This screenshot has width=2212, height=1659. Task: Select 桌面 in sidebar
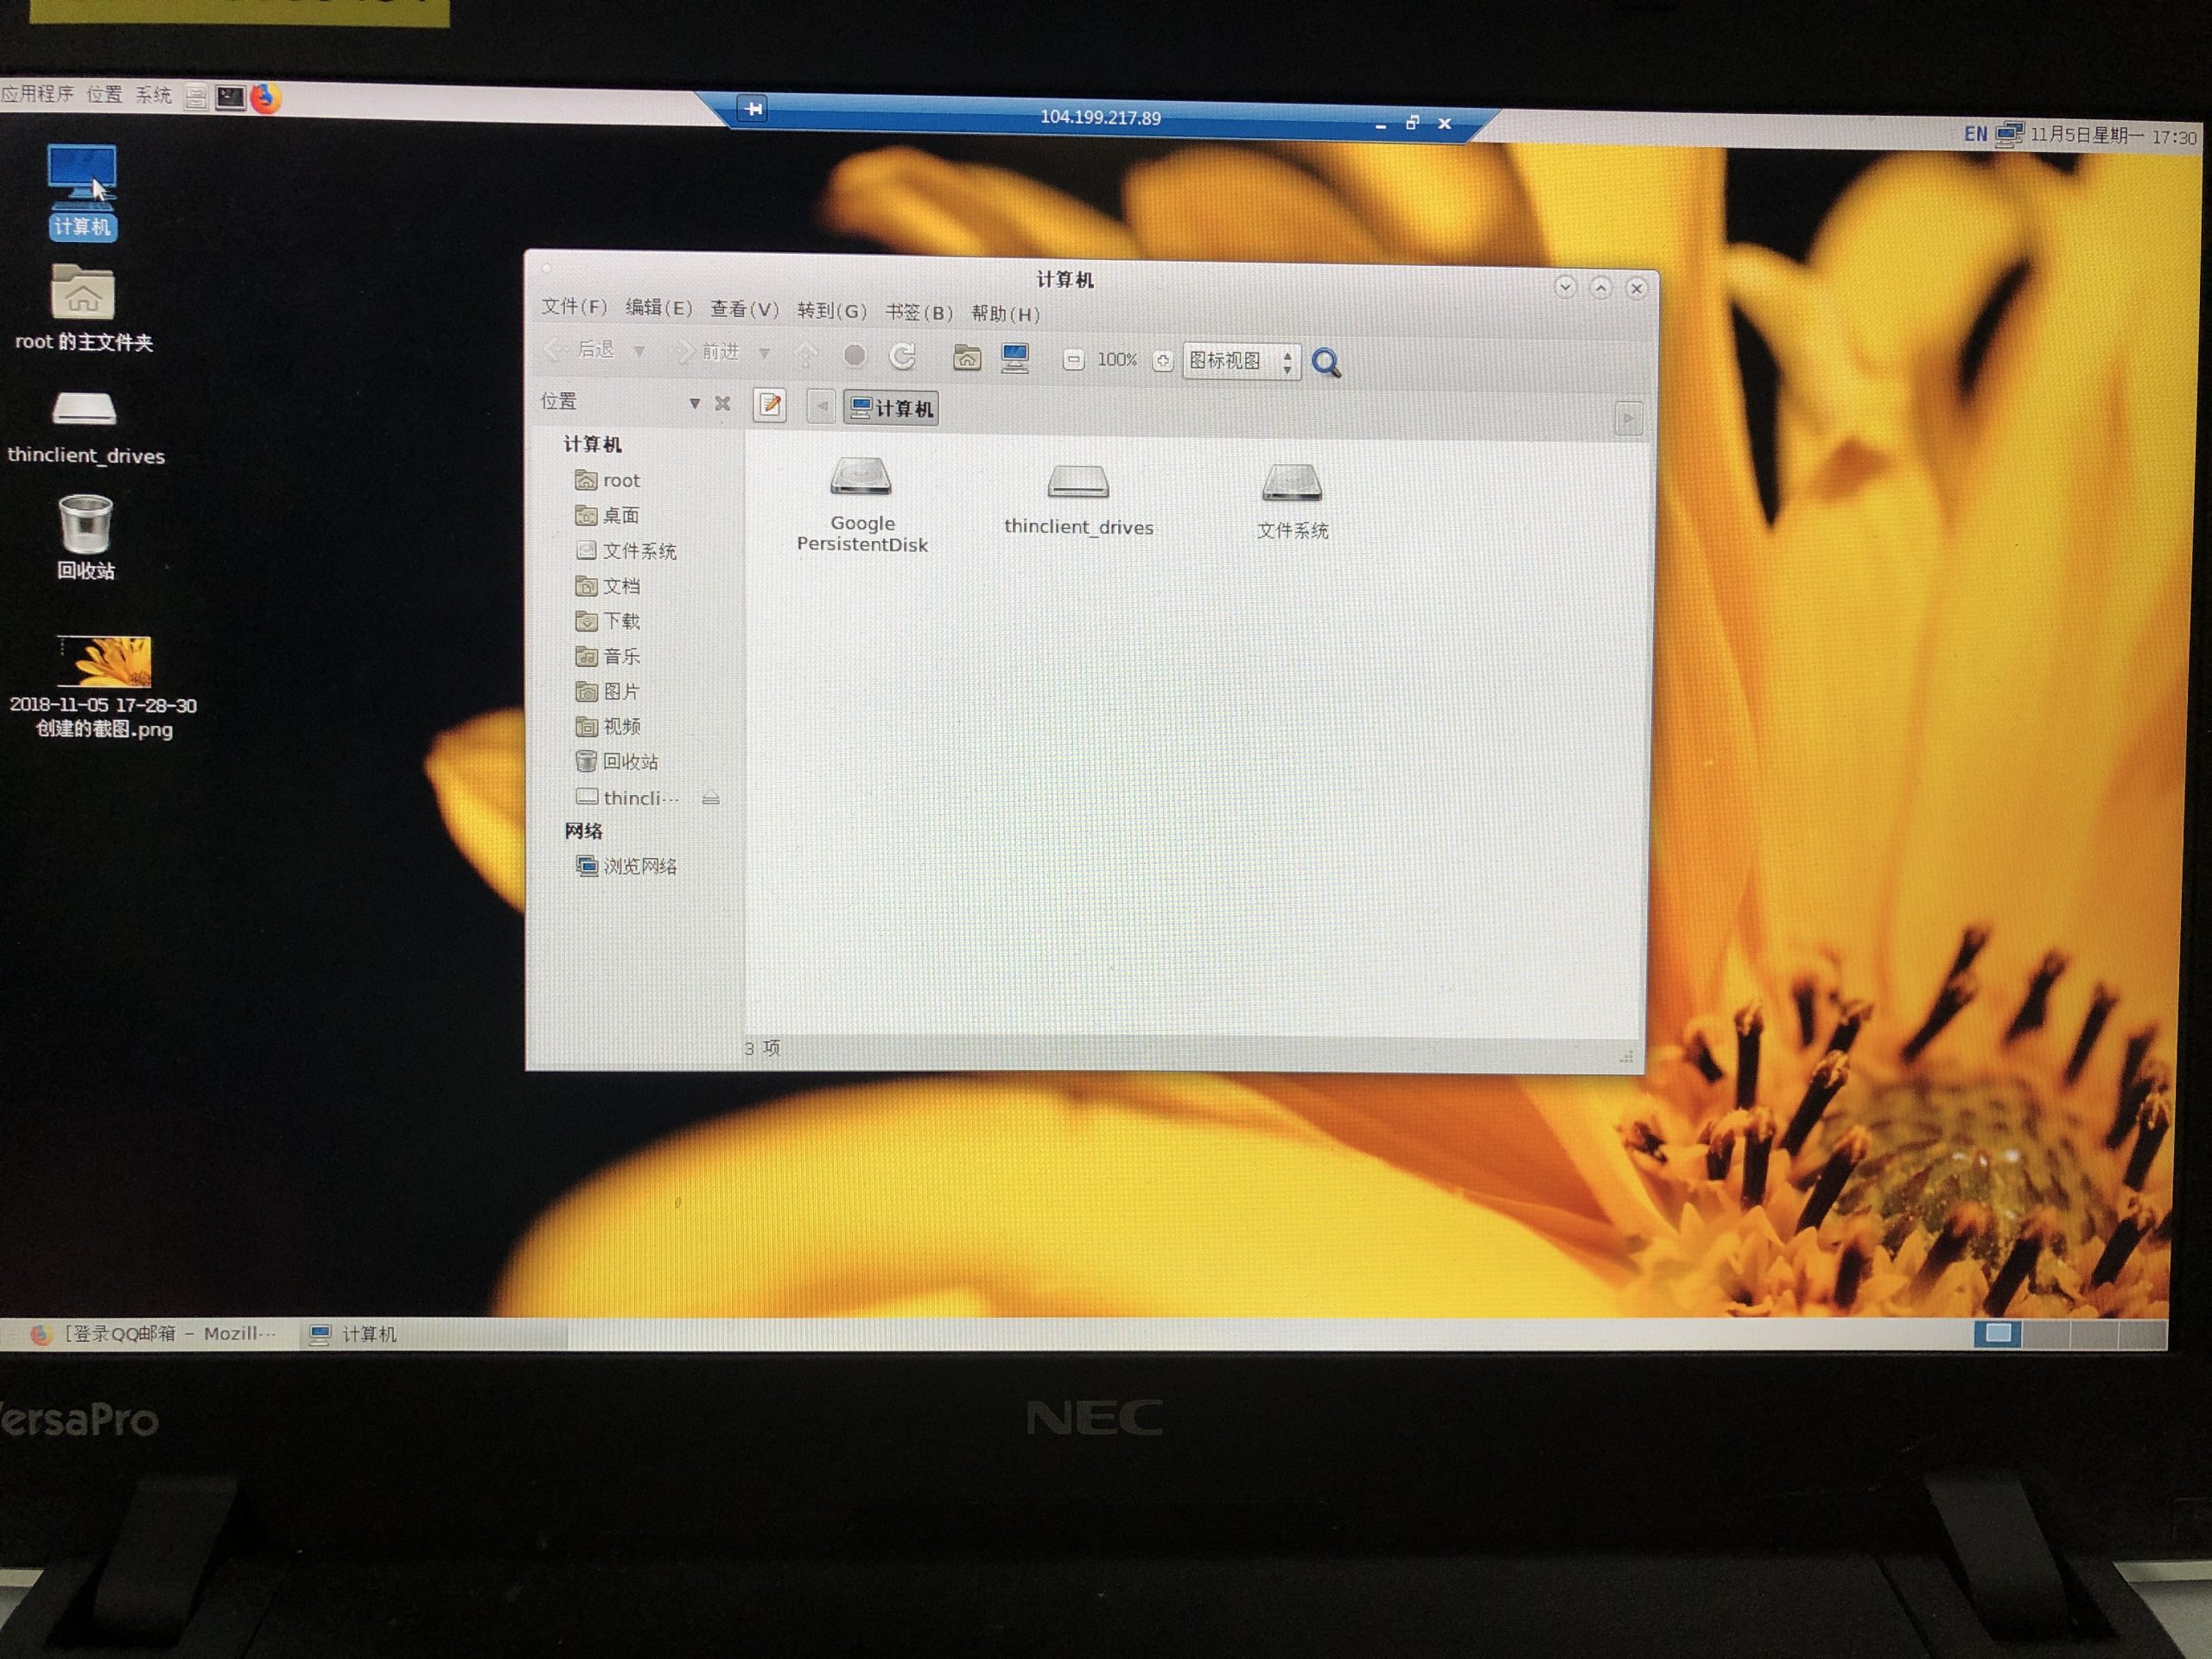pyautogui.click(x=608, y=516)
